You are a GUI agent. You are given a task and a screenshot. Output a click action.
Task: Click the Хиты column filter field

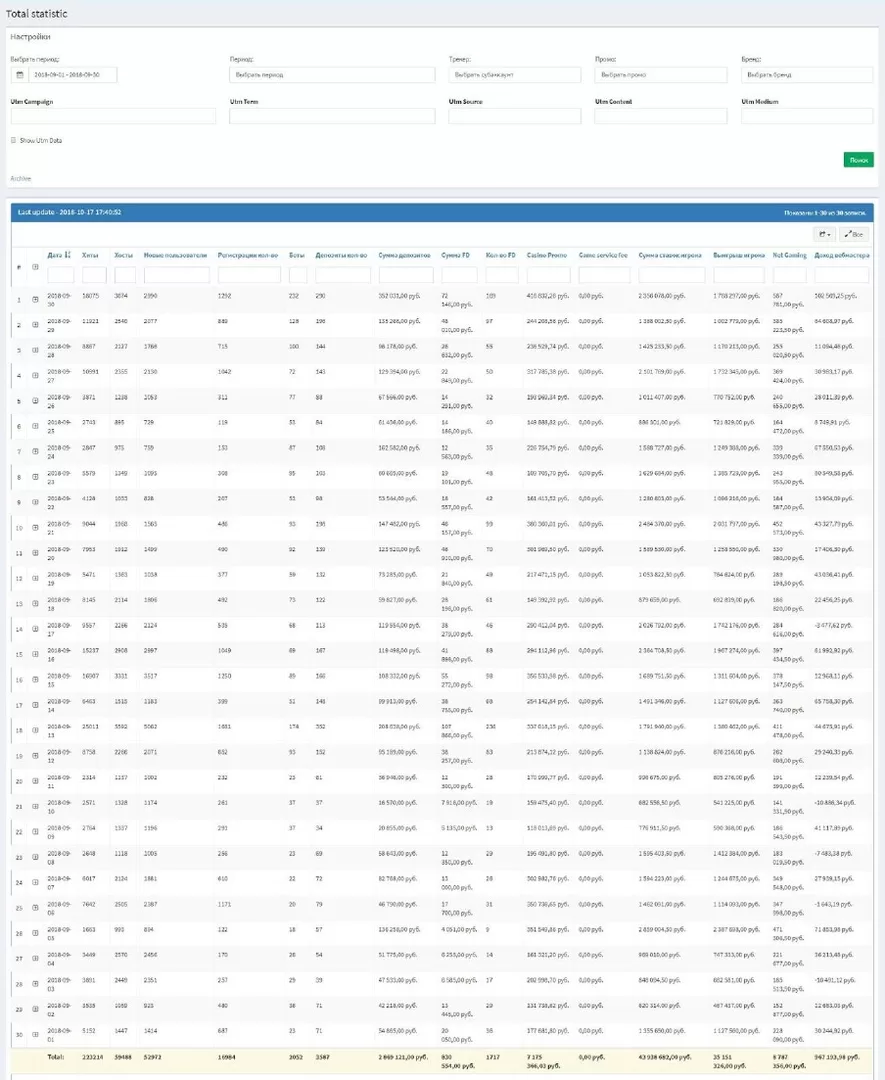point(94,275)
